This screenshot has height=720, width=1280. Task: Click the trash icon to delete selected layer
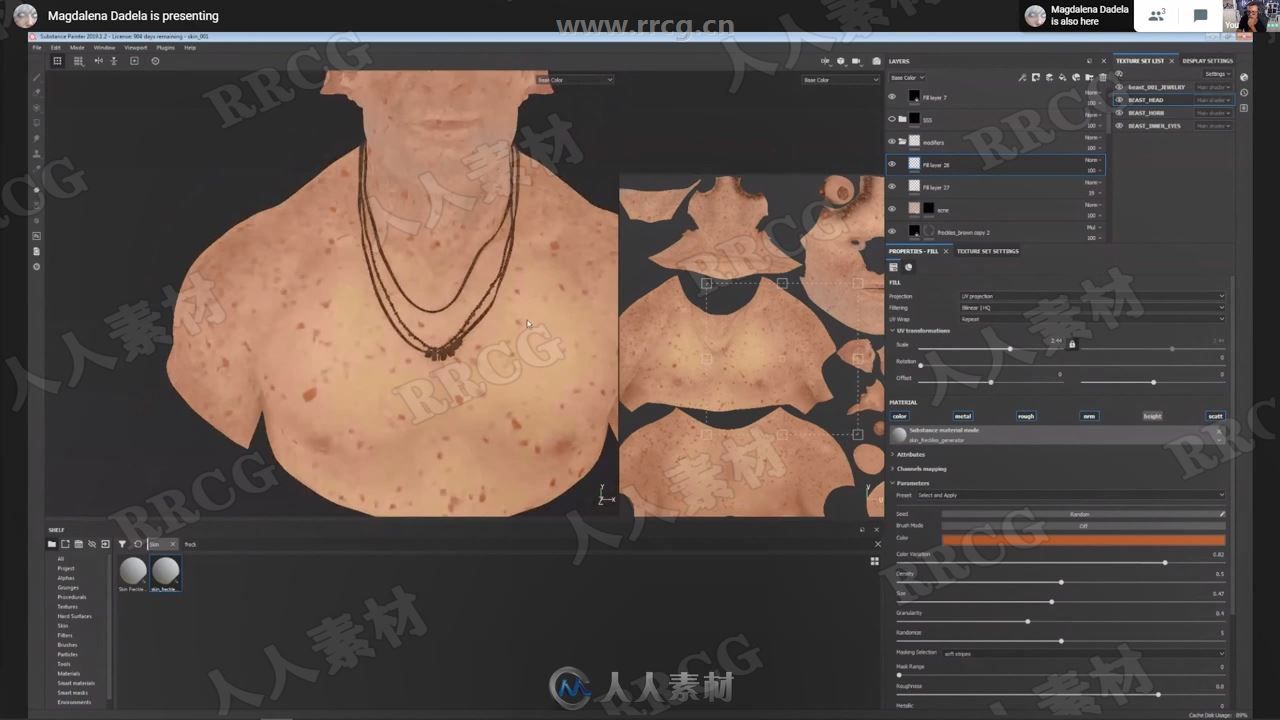tap(1103, 77)
